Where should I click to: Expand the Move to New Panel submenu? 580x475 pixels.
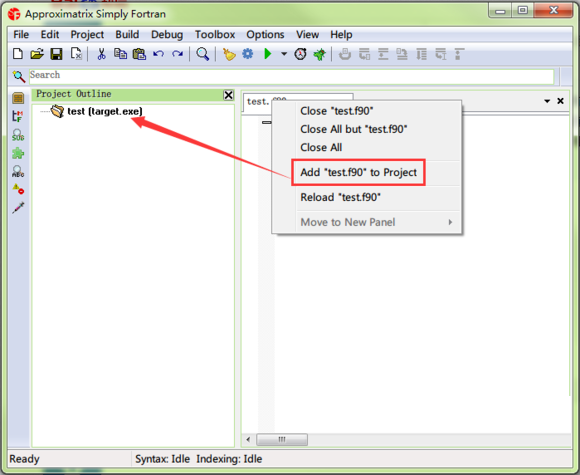tap(450, 222)
